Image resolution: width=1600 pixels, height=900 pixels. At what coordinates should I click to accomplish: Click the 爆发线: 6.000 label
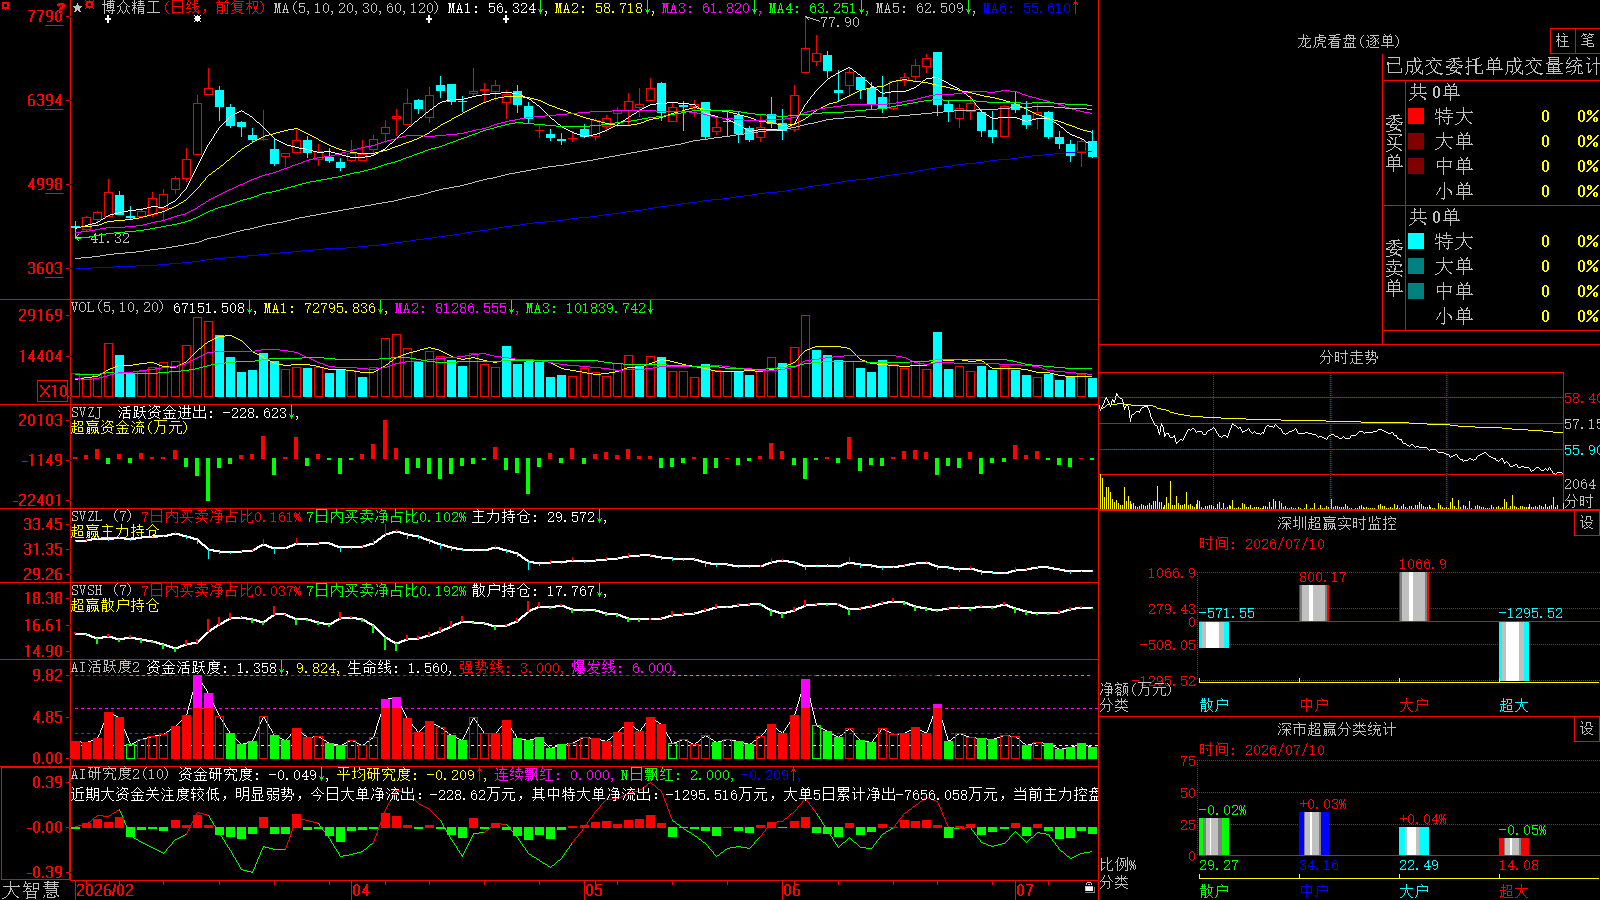(x=623, y=667)
